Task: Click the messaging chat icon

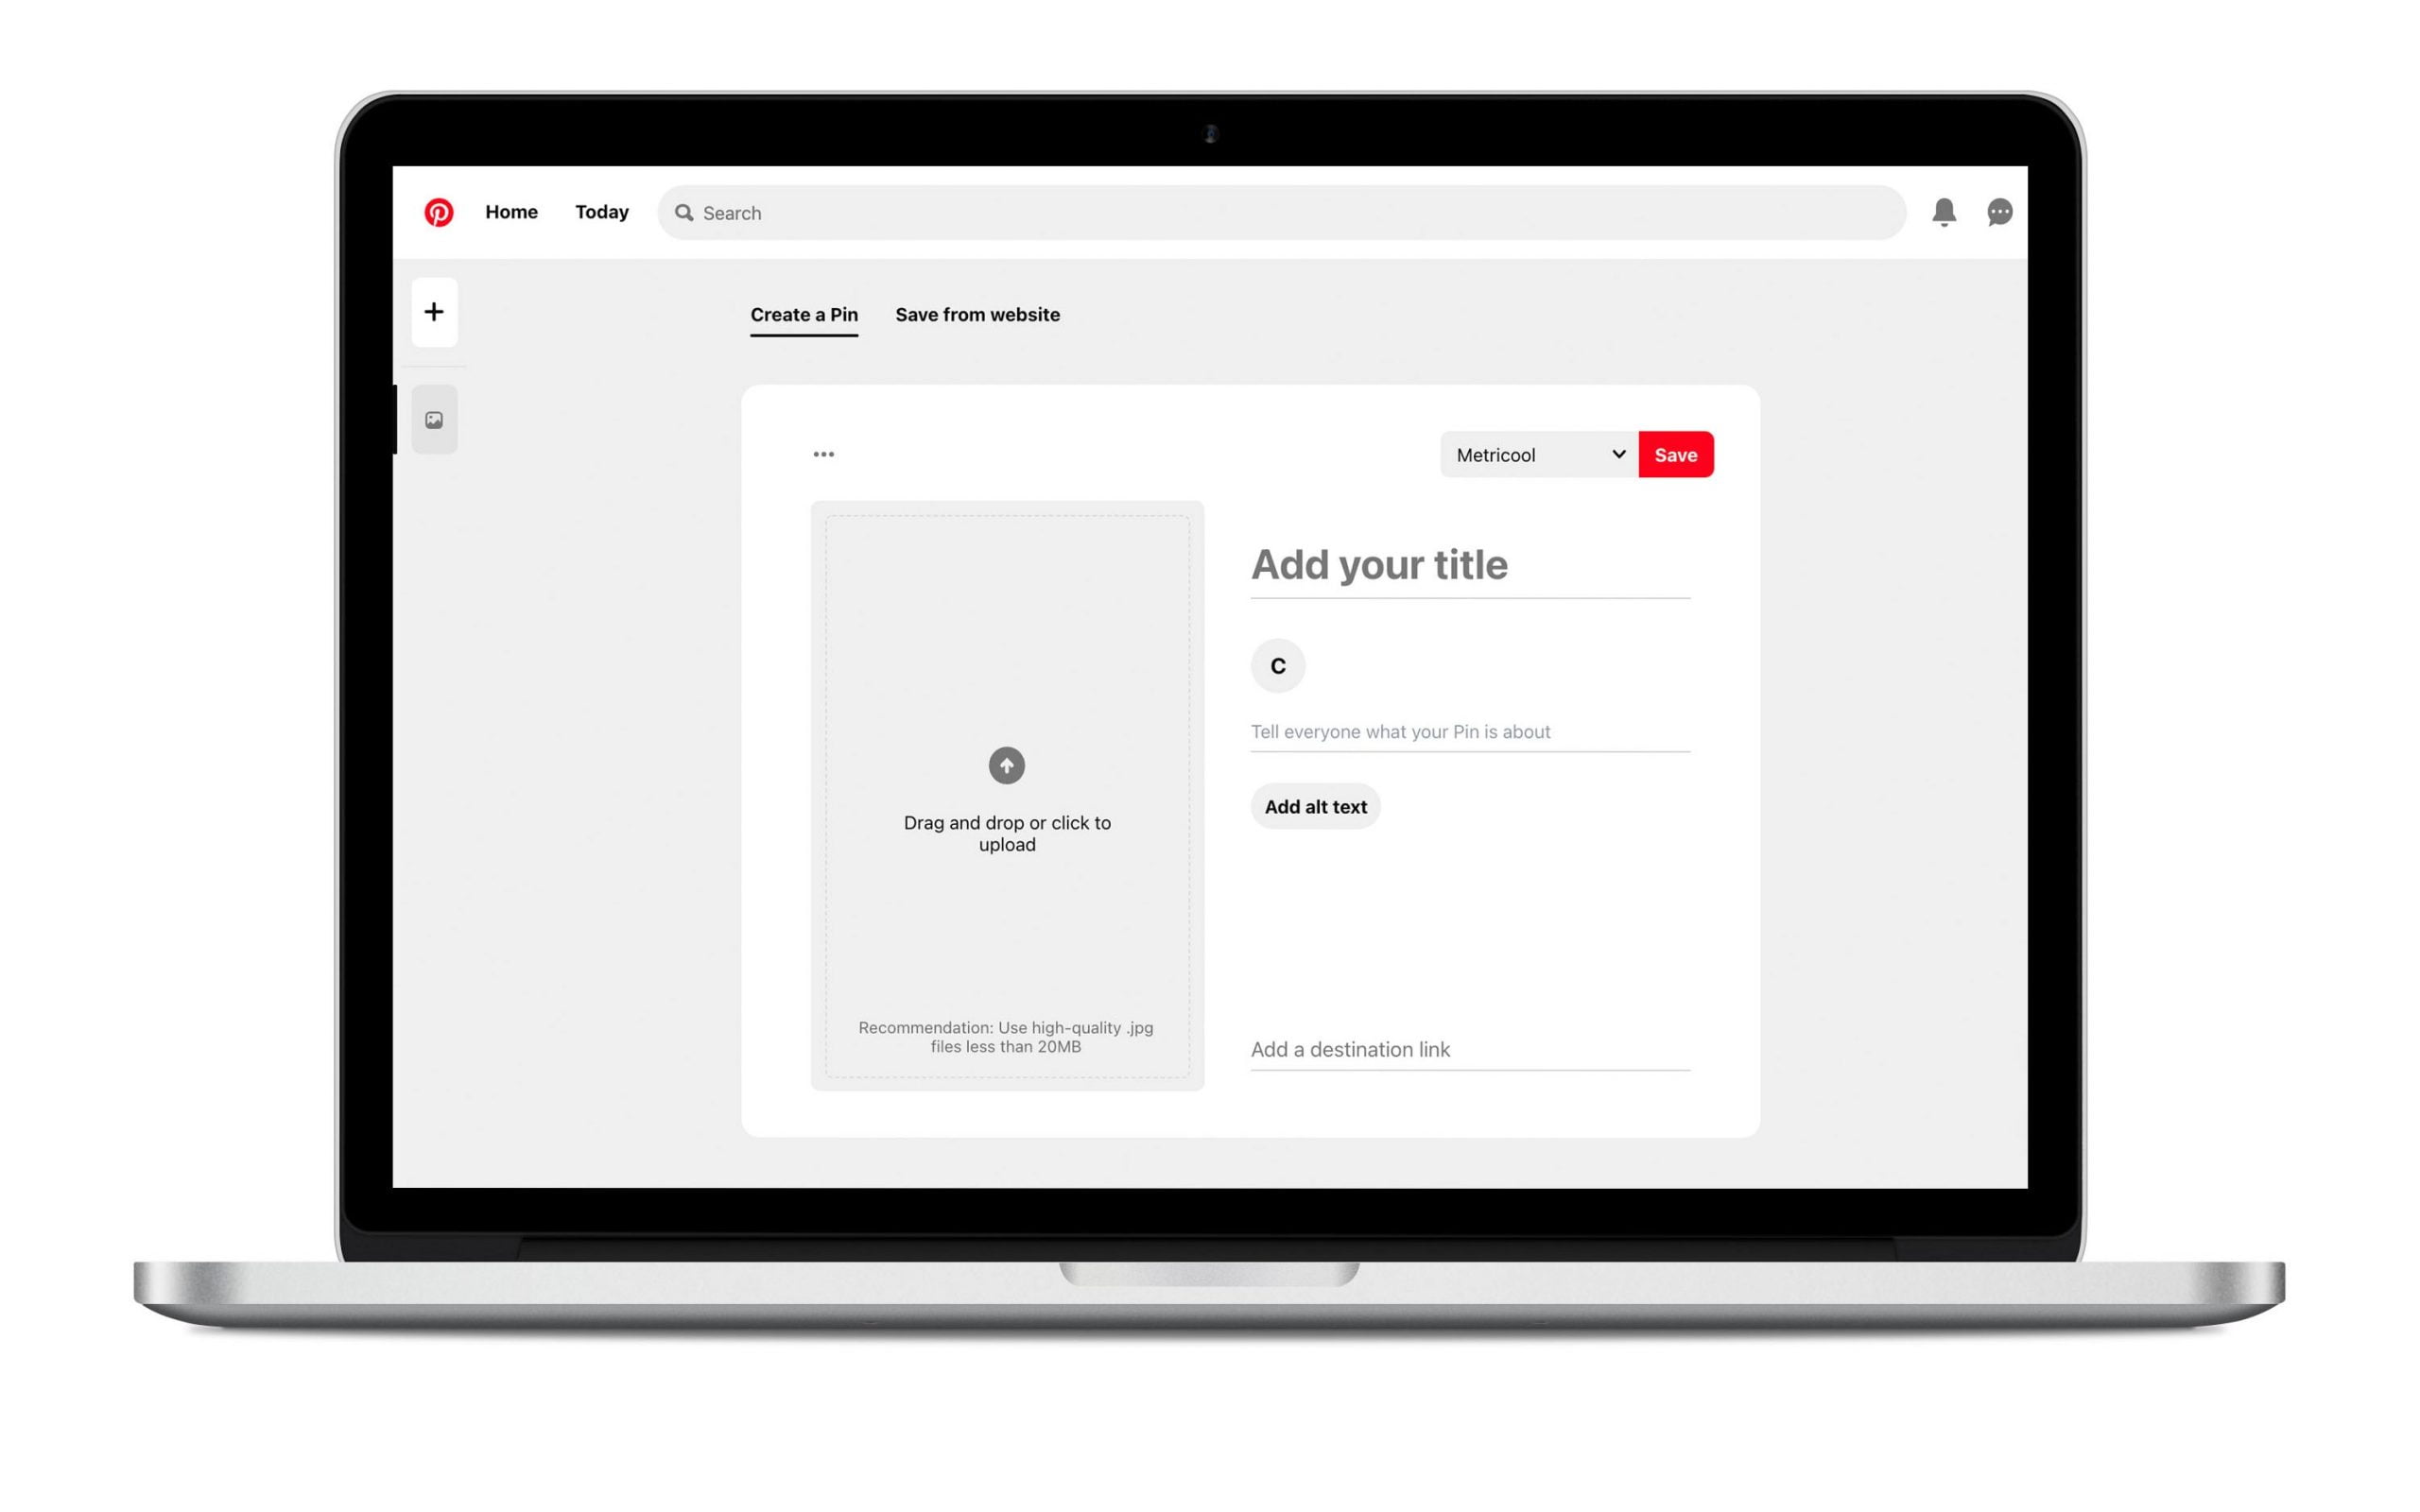Action: tap(2000, 213)
